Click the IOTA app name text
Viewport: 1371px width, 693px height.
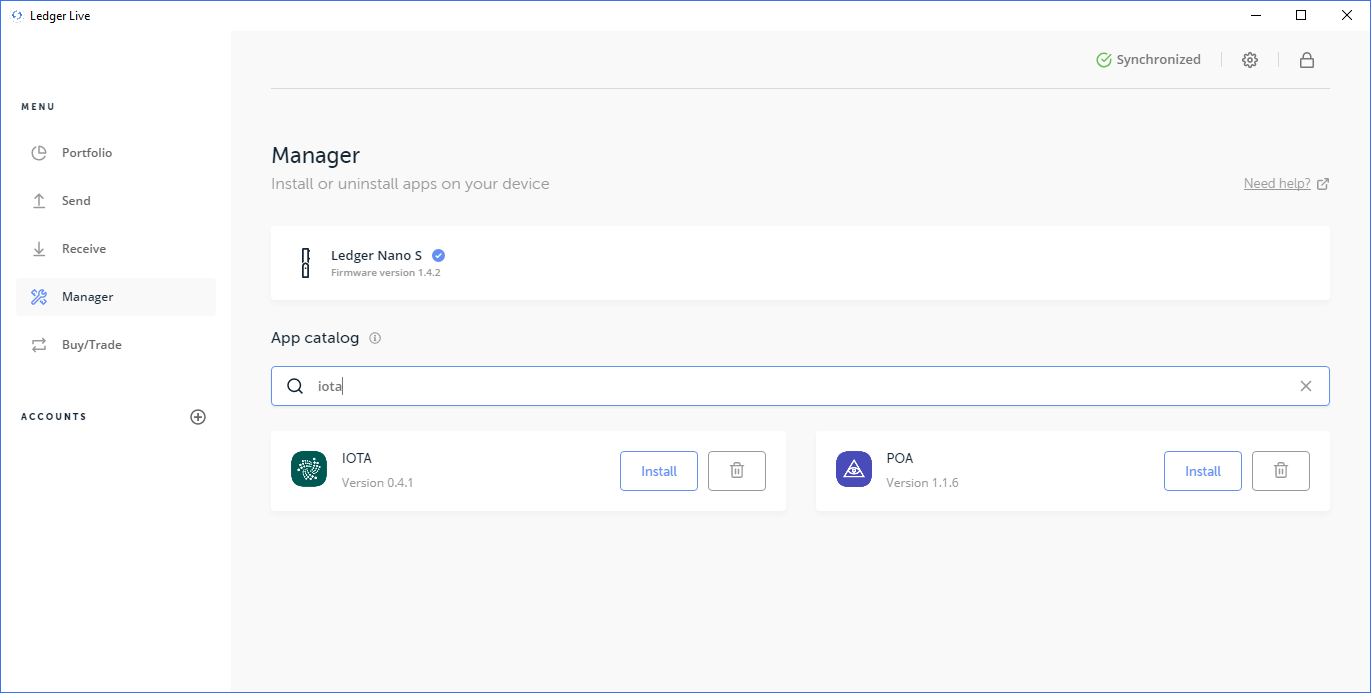(x=357, y=458)
